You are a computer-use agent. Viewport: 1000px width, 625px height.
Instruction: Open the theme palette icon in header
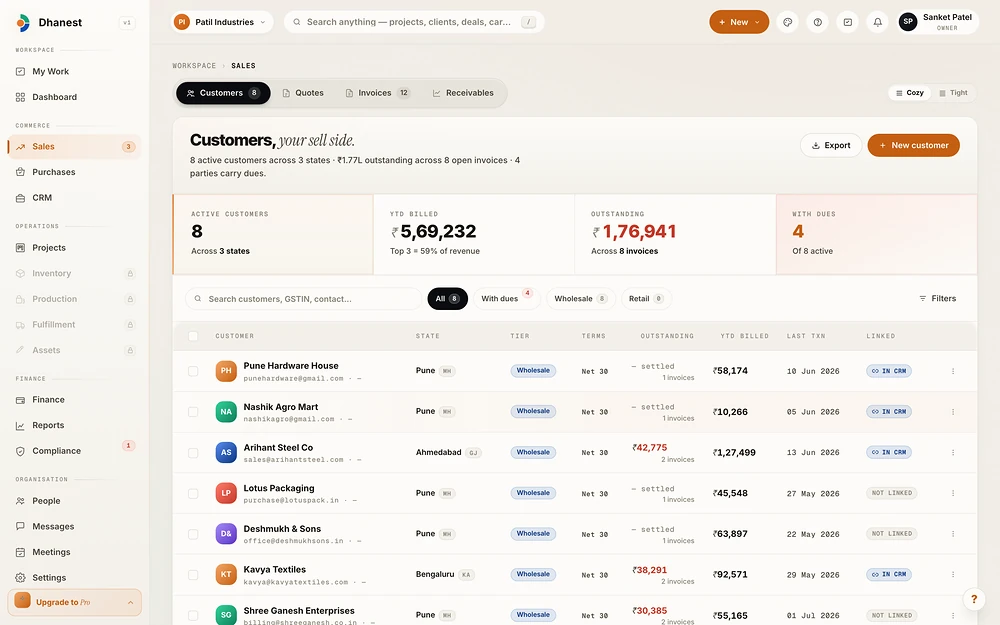[788, 22]
